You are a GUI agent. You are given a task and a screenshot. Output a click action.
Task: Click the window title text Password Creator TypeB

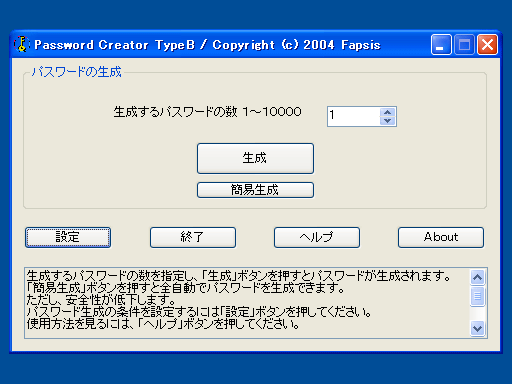pos(115,45)
